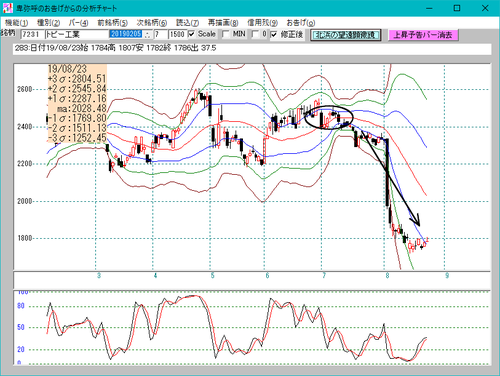This screenshot has height=376, width=500.
Task: Click the 1500 scale input field
Action: click(177, 34)
